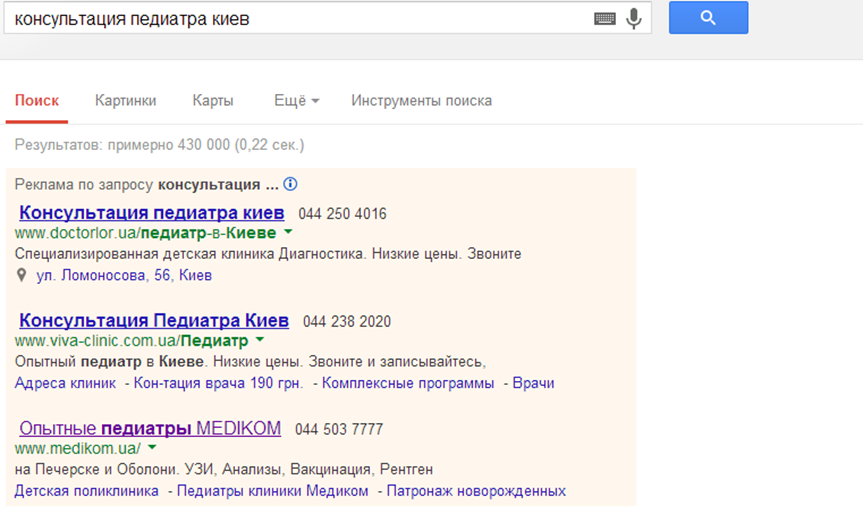Expand dropdown arrow next to viva-clinic.com.ua URL
Screen dimensions: 863x514
[x=260, y=340]
